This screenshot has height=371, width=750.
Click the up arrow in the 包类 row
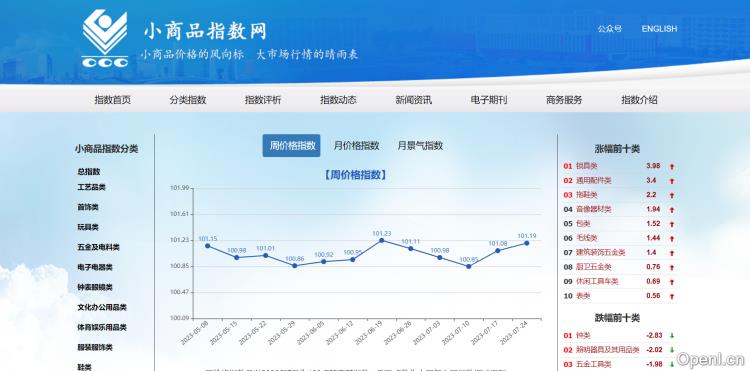672,224
